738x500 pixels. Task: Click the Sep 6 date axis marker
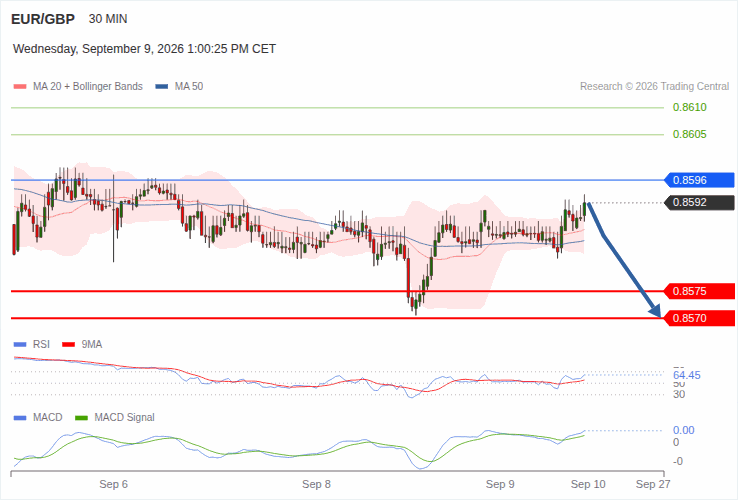tap(113, 484)
